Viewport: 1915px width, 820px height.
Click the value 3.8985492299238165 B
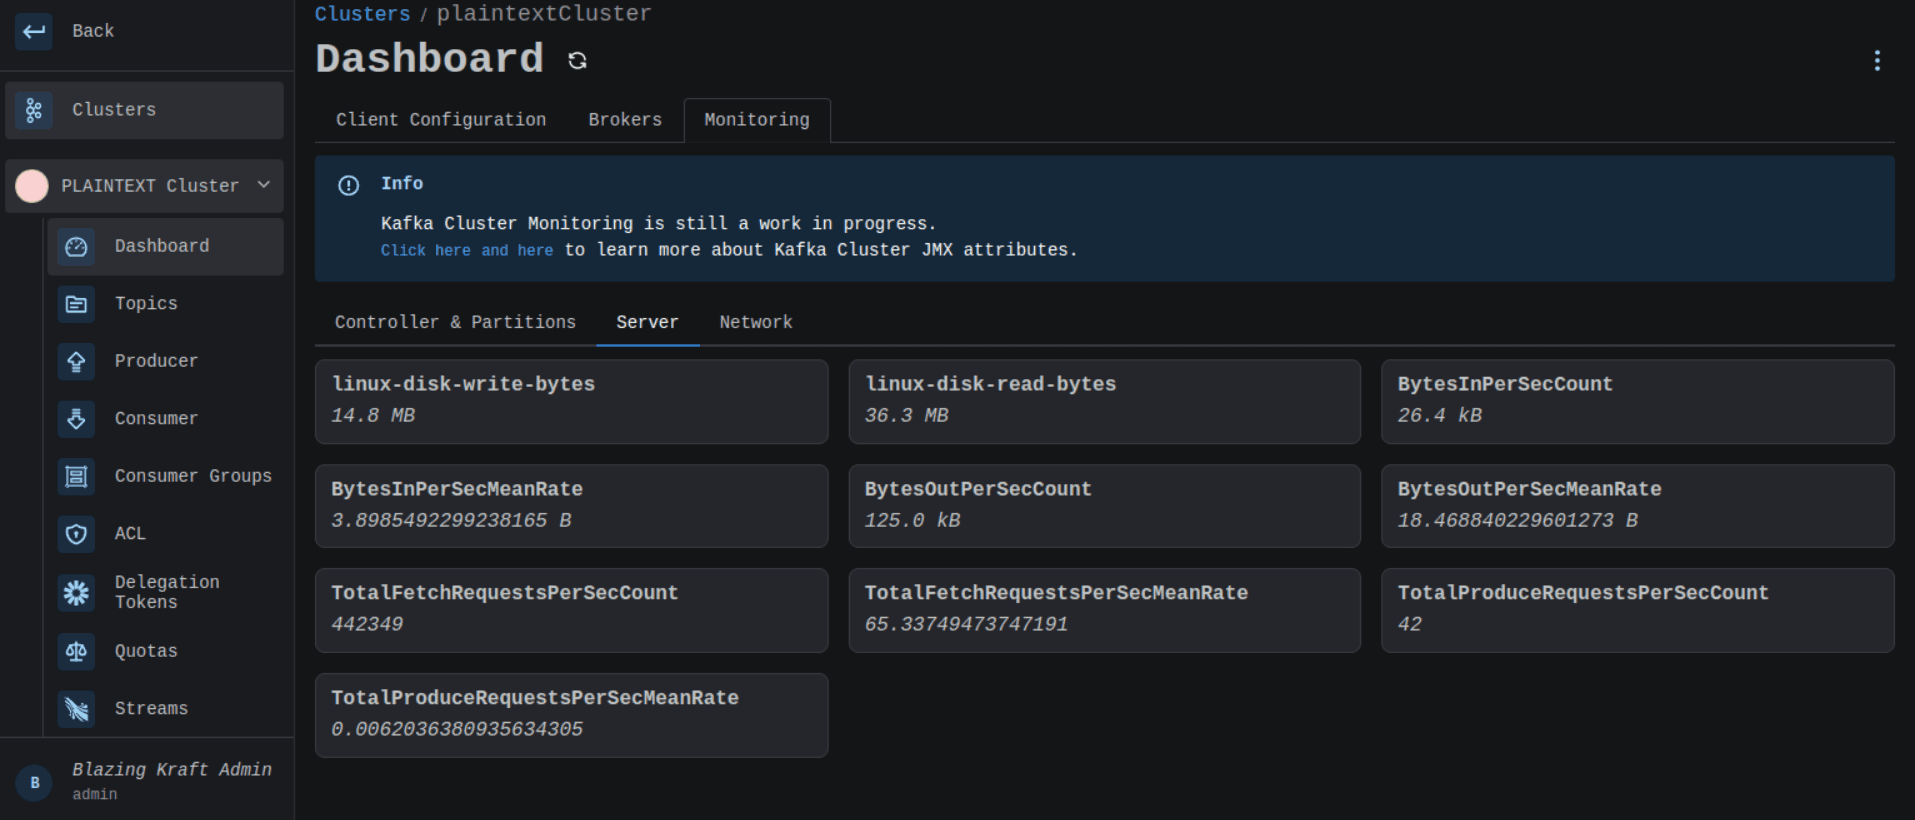451,520
